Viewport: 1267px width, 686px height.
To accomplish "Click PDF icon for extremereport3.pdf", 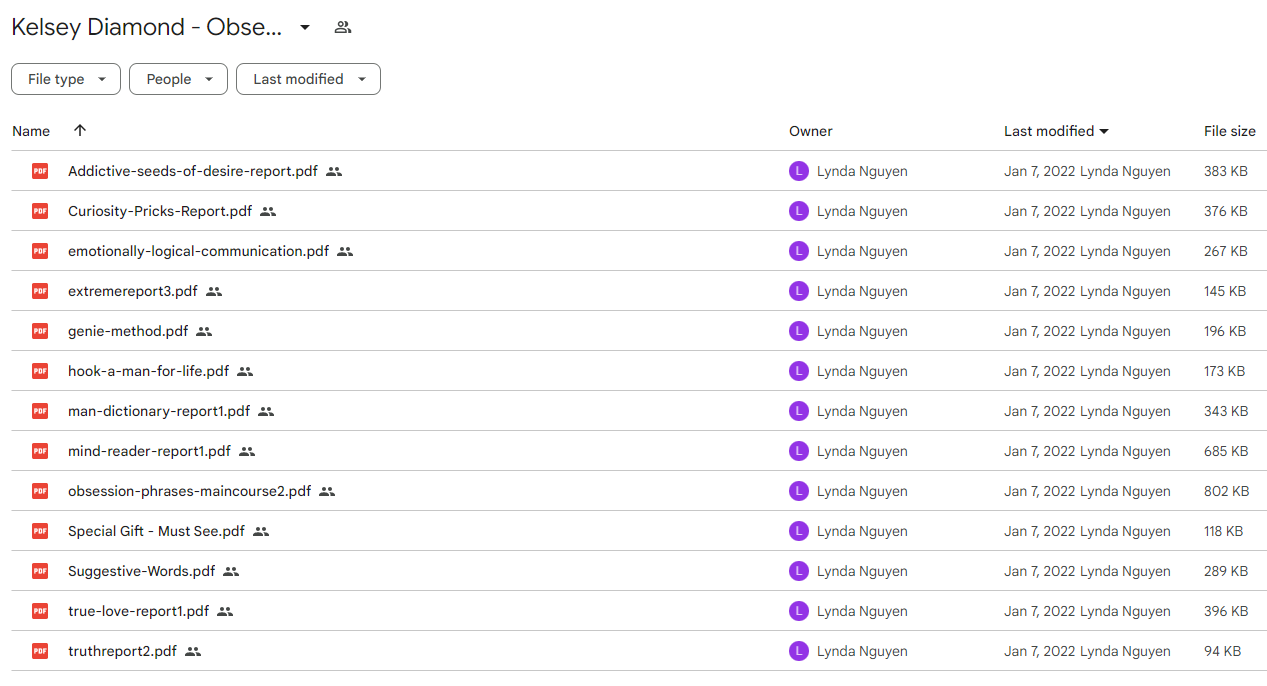I will pyautogui.click(x=40, y=291).
